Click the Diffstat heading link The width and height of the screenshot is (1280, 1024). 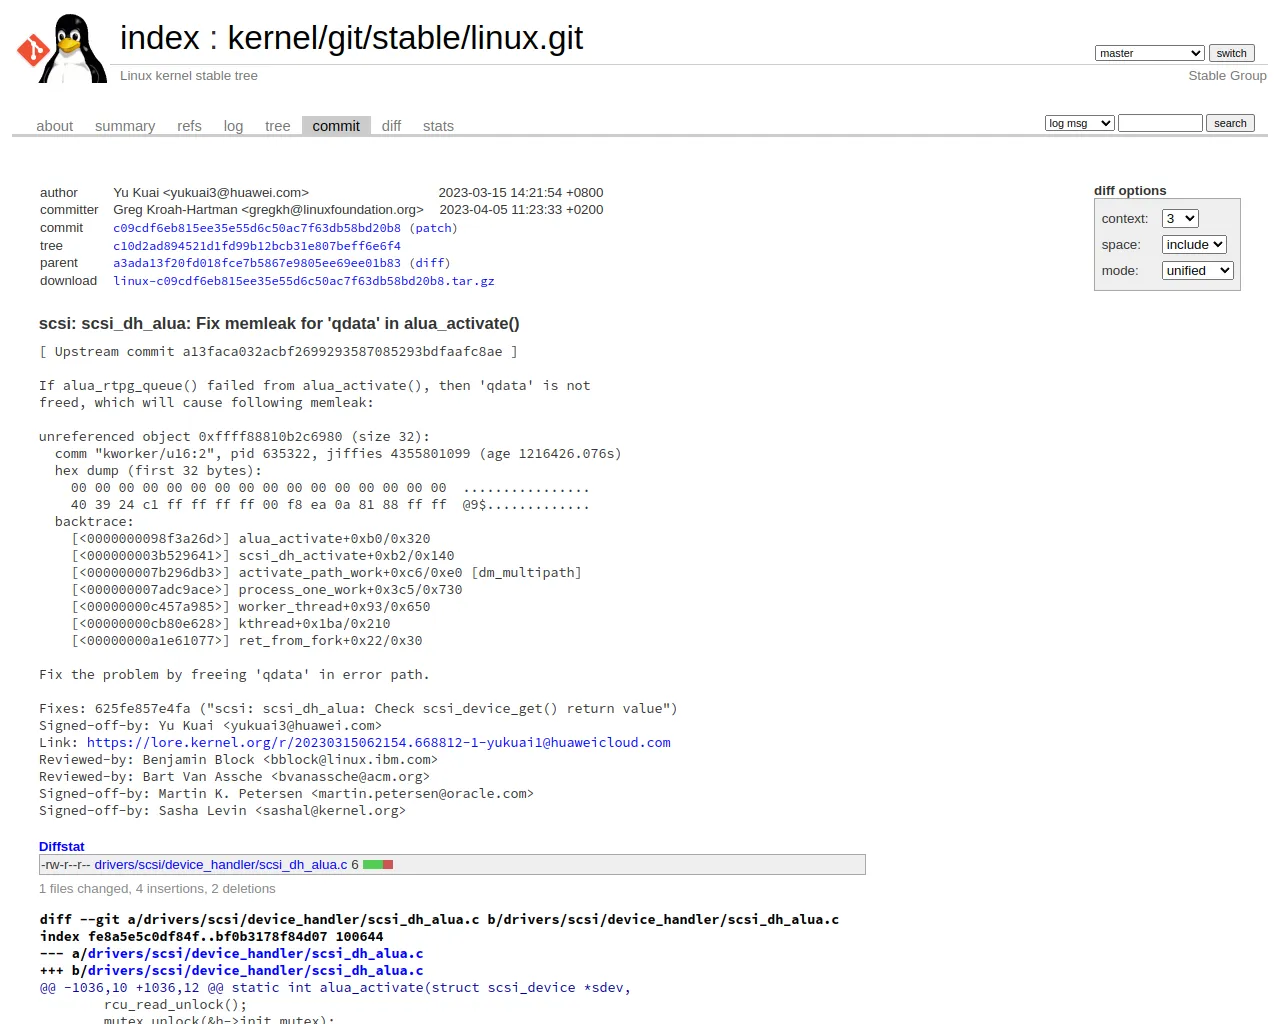pyautogui.click(x=62, y=847)
